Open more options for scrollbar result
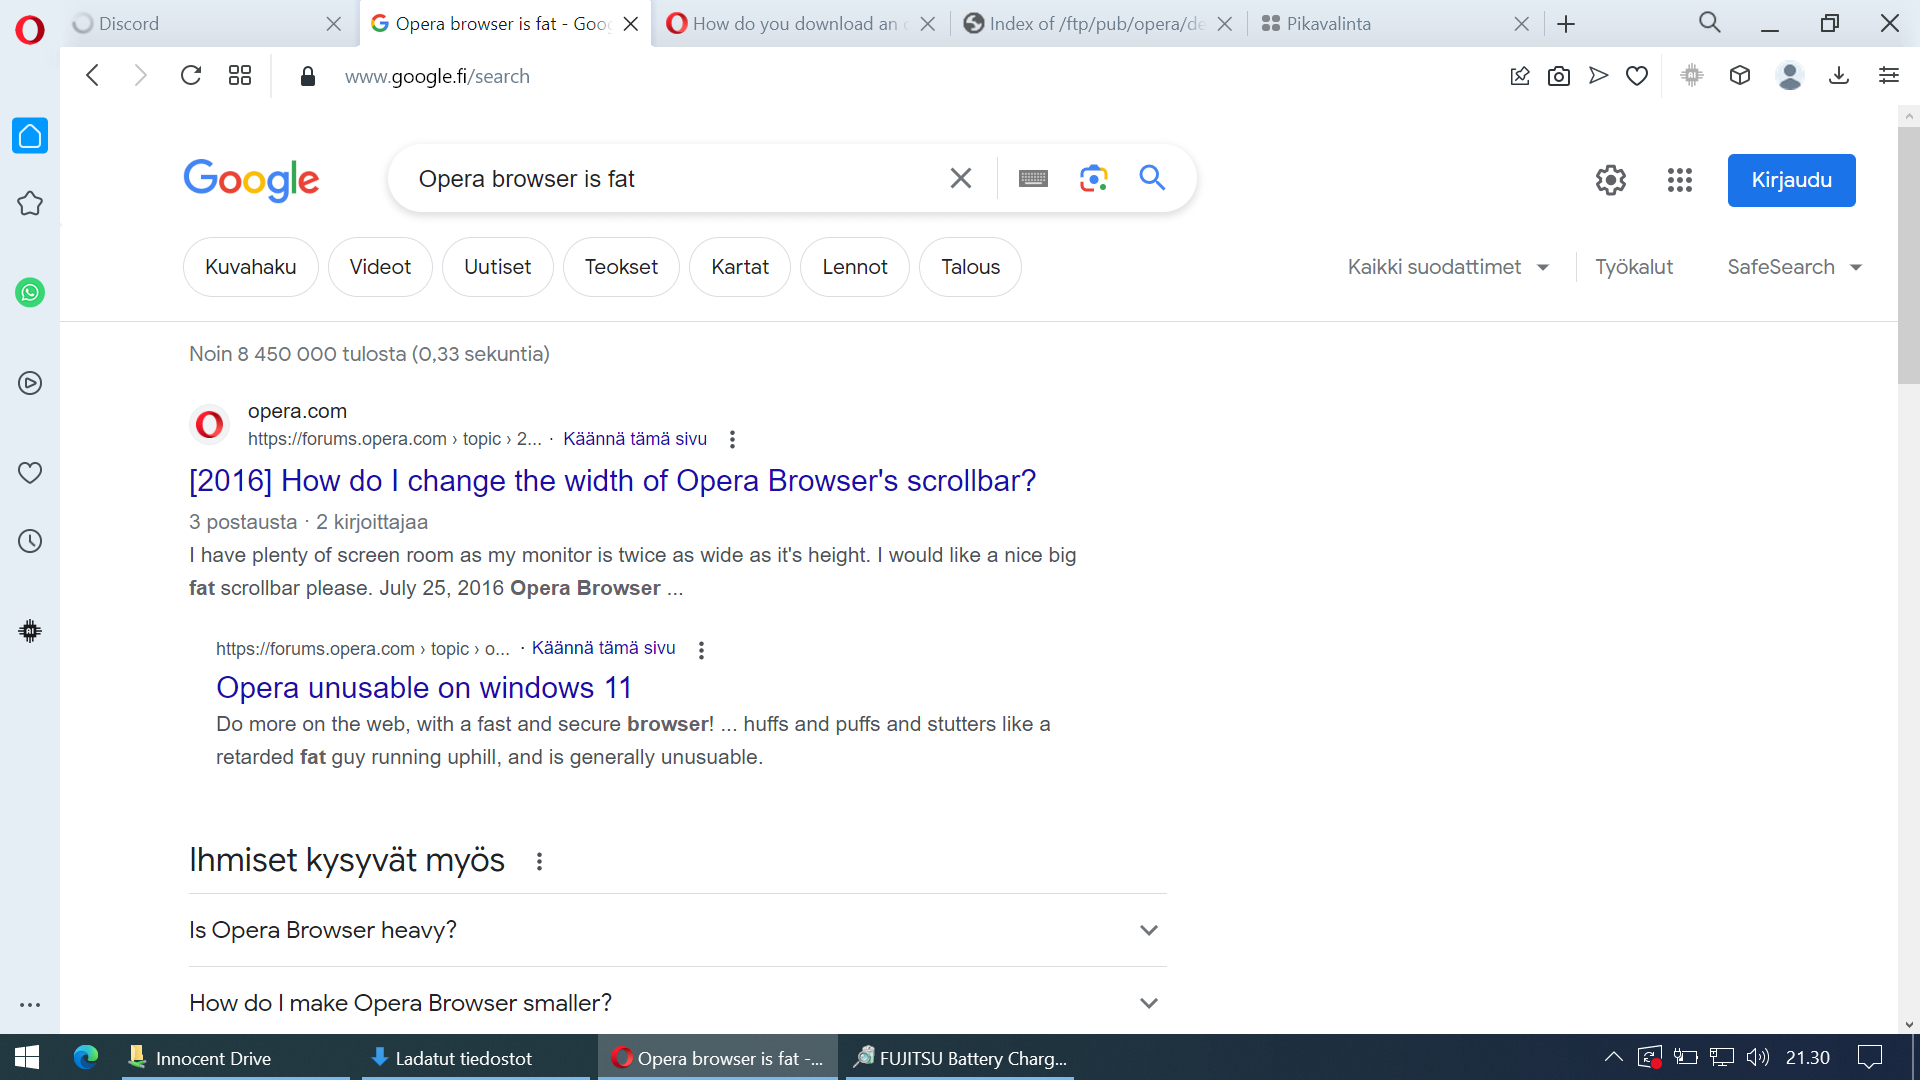Image resolution: width=1920 pixels, height=1080 pixels. pyautogui.click(x=733, y=439)
